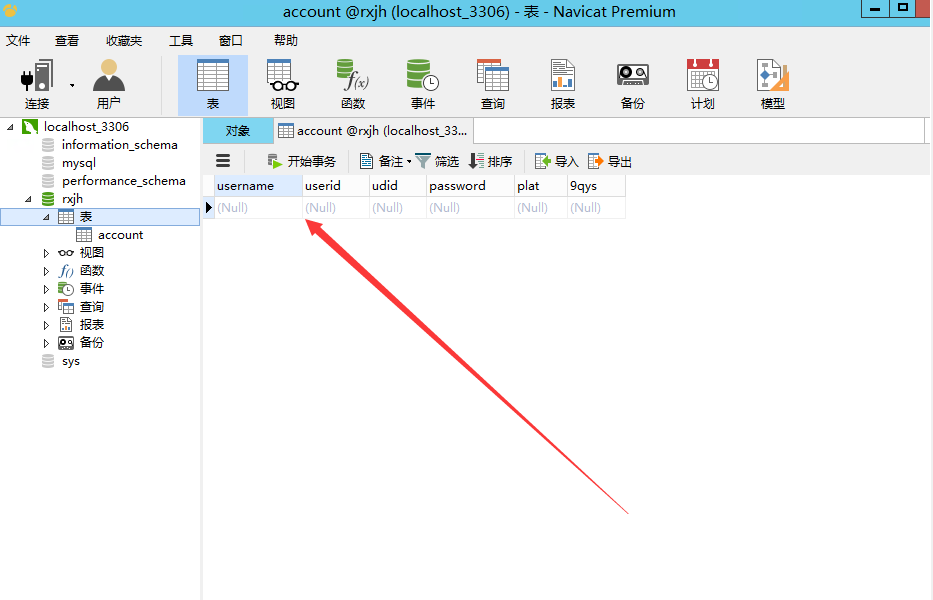Select the 视图 (View) toolbar icon
933x600 pixels.
tap(283, 84)
